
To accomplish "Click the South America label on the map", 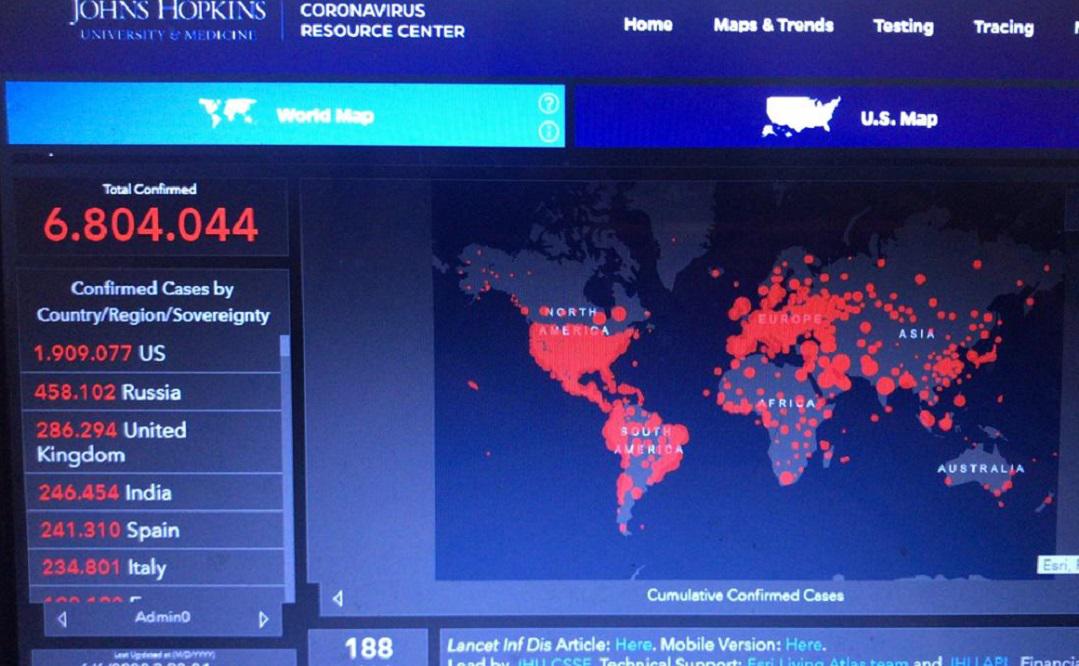I will click(x=649, y=440).
